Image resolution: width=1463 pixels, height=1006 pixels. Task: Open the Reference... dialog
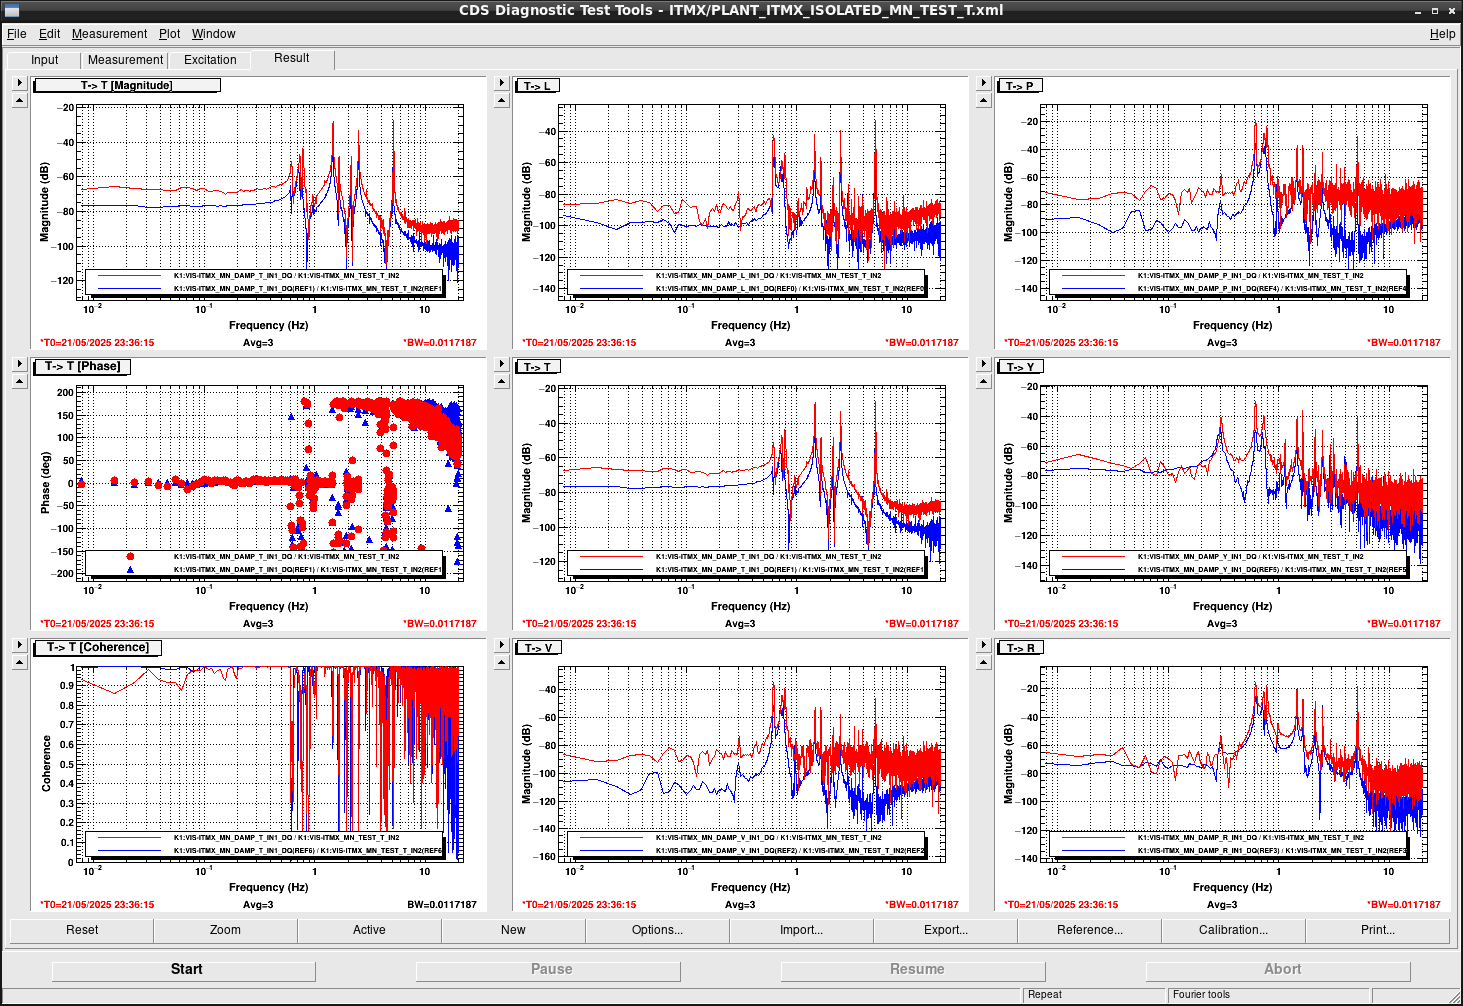coord(1089,930)
